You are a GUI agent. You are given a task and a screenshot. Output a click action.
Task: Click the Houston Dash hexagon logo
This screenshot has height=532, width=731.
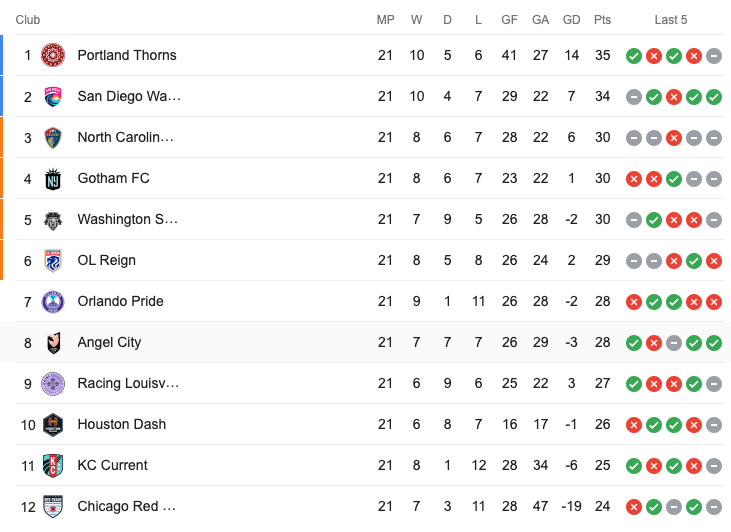(x=53, y=425)
